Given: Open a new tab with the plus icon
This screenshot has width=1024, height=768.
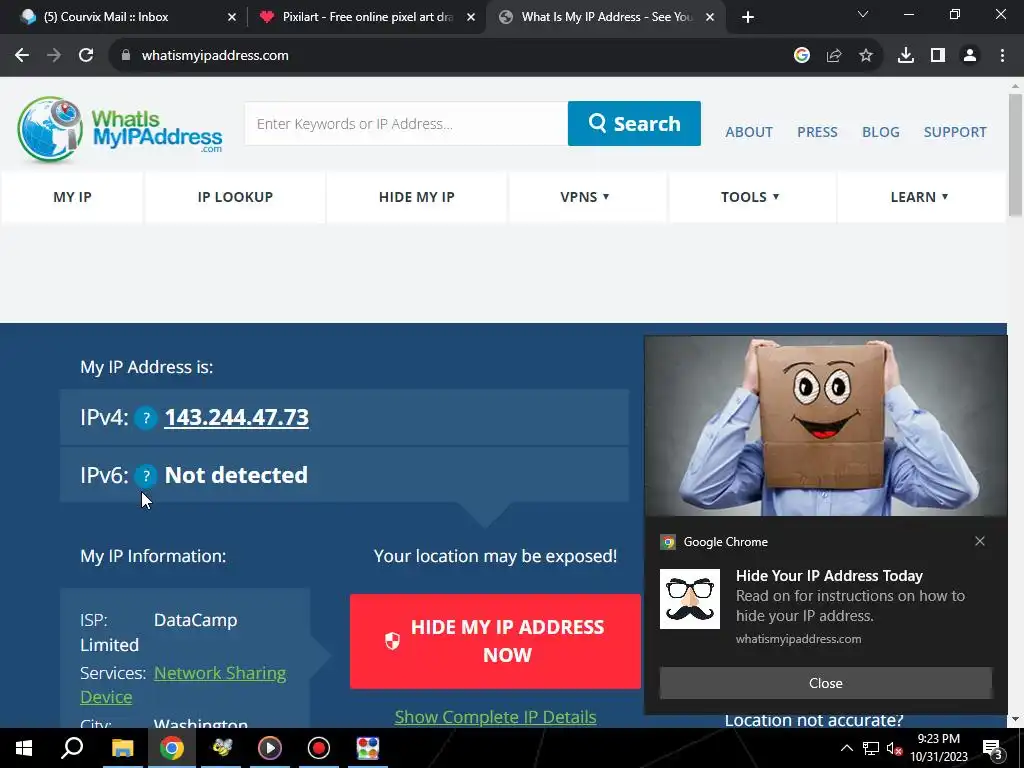Looking at the screenshot, I should point(748,17).
